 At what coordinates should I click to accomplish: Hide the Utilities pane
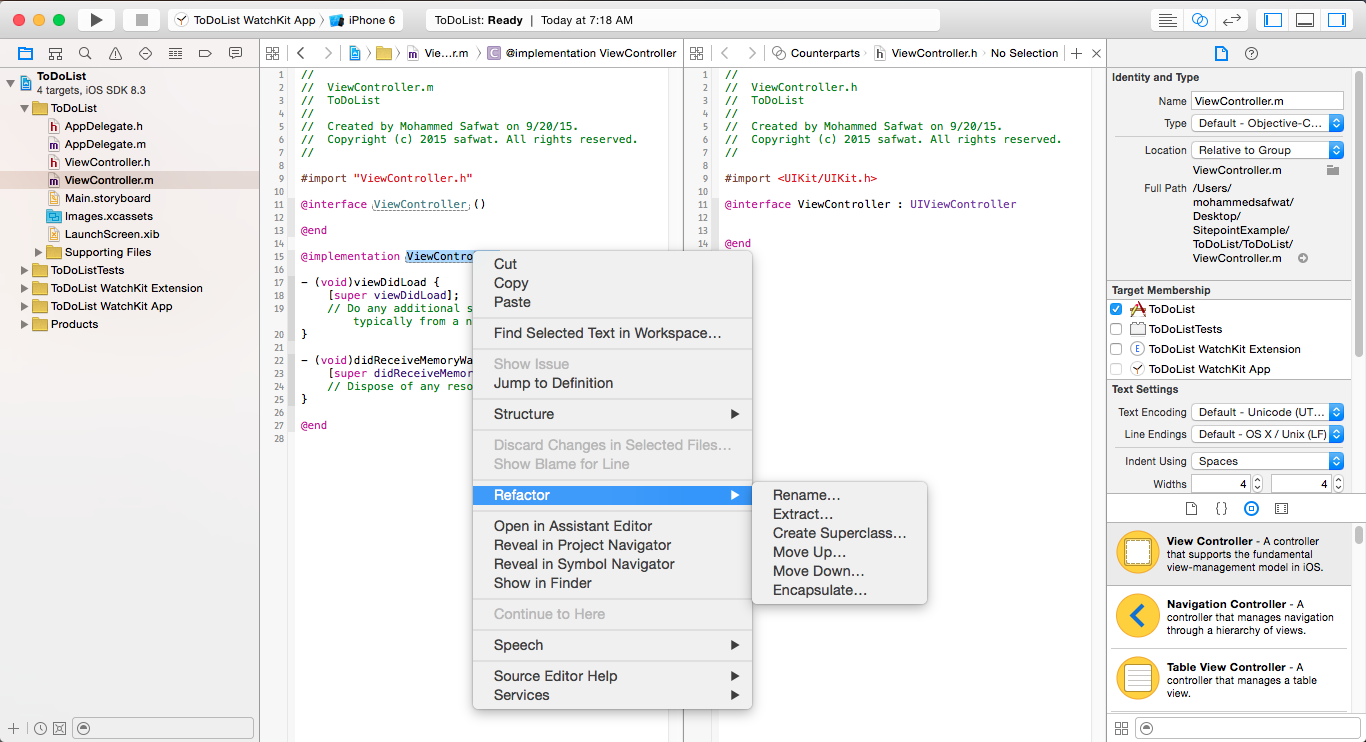(1336, 20)
